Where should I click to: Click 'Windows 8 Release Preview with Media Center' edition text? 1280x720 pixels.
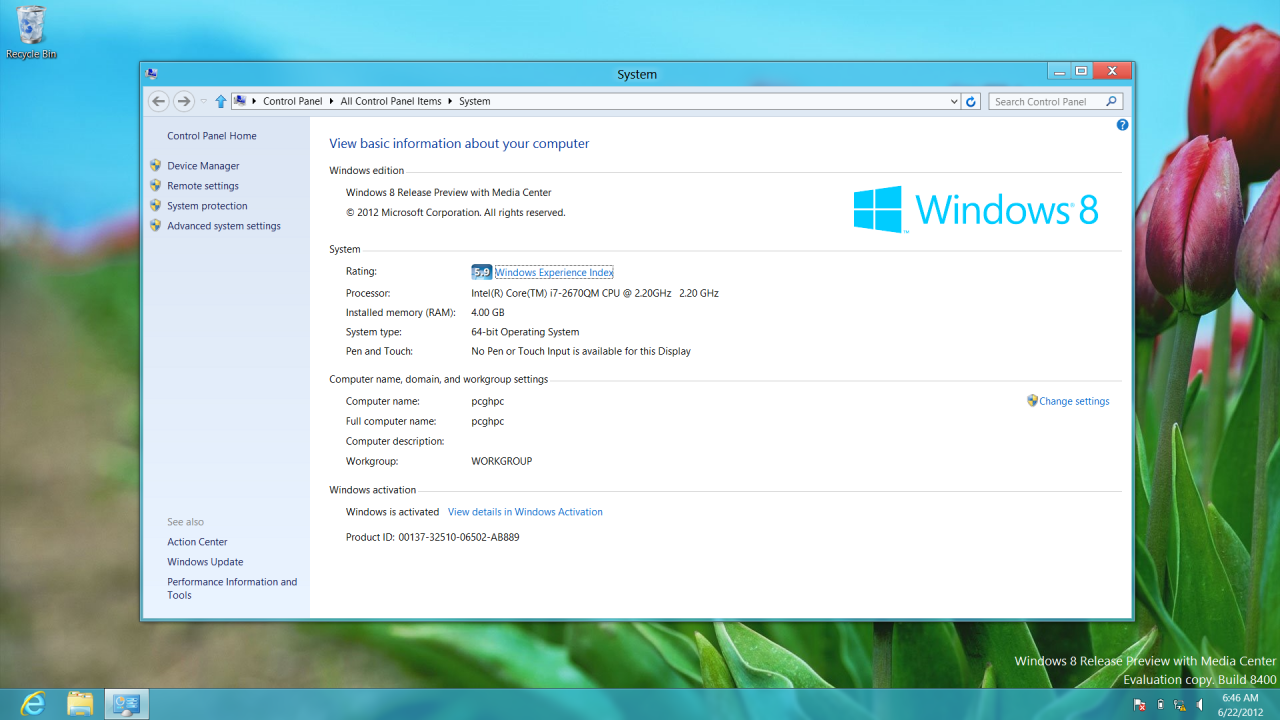(x=449, y=193)
